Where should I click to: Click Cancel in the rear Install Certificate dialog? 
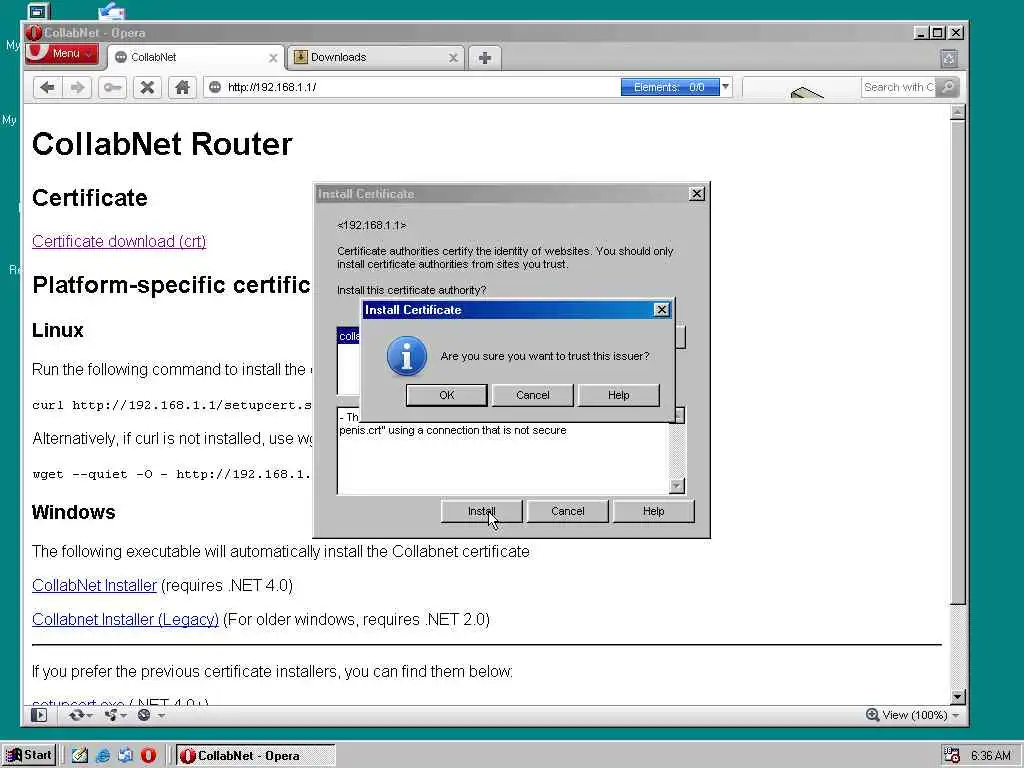tap(568, 511)
